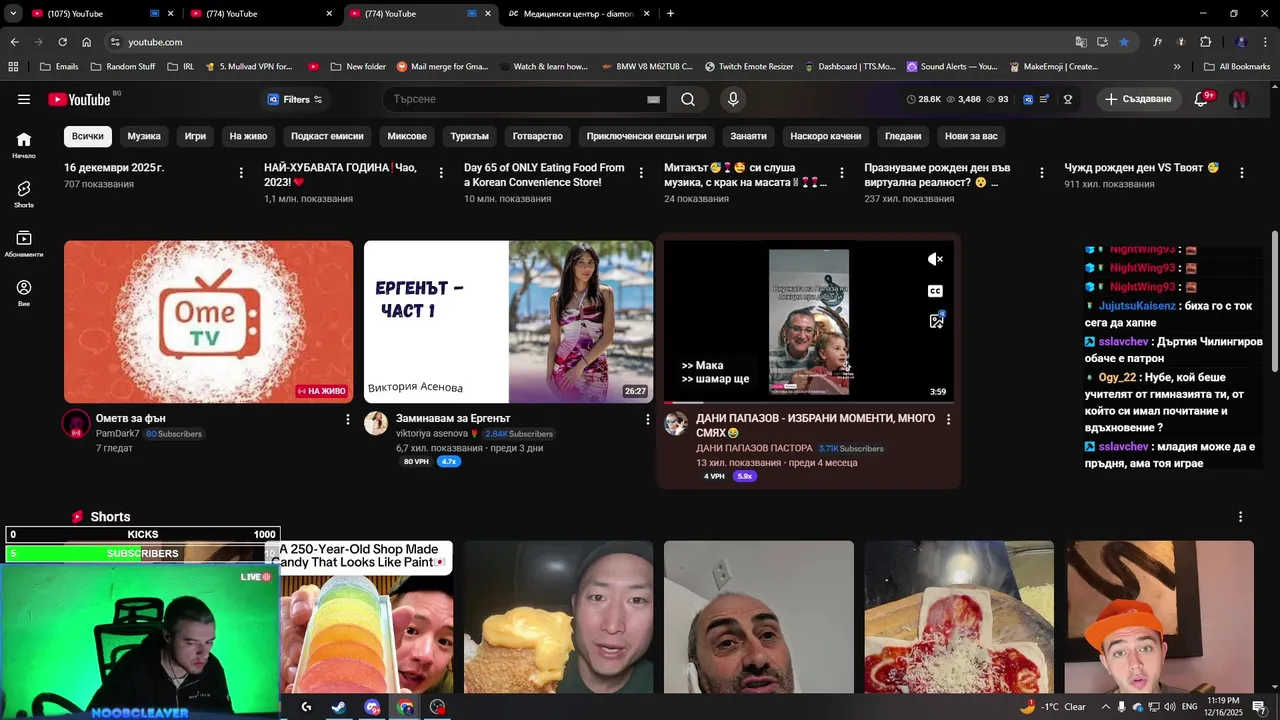Open the Вие profile sidebar item
Screen dimensions: 1280x720
tap(24, 293)
